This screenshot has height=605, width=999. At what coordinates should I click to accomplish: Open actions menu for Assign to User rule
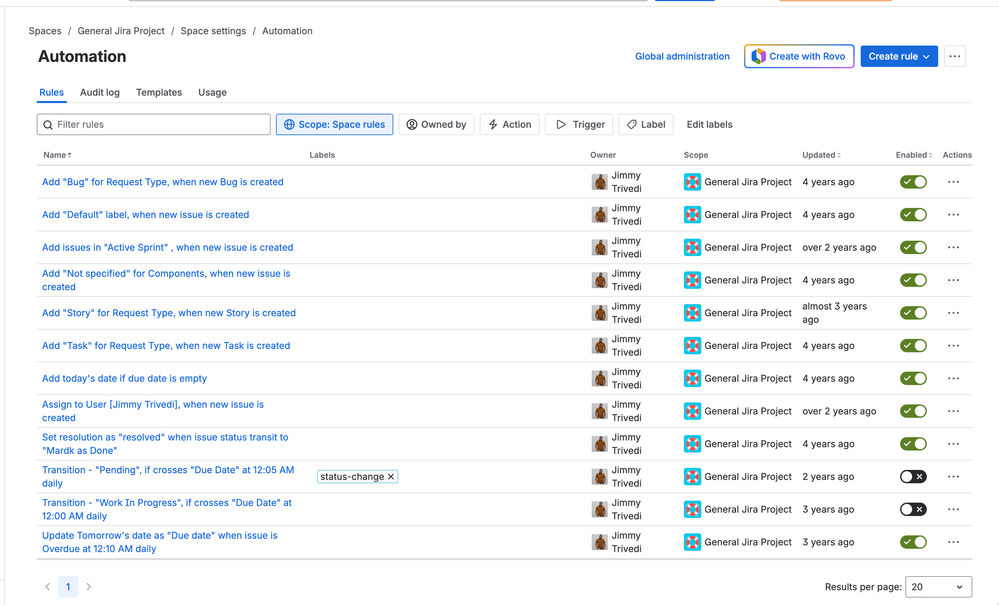tap(953, 411)
